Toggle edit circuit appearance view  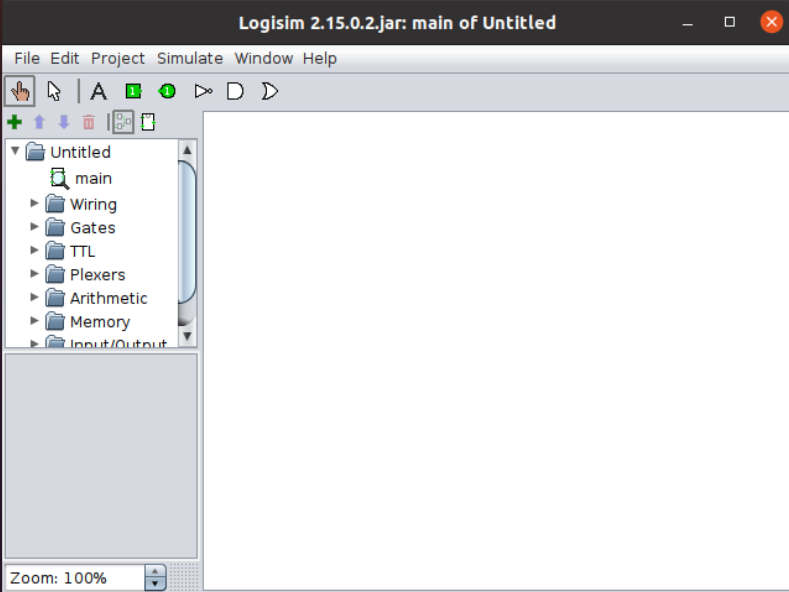click(x=148, y=122)
